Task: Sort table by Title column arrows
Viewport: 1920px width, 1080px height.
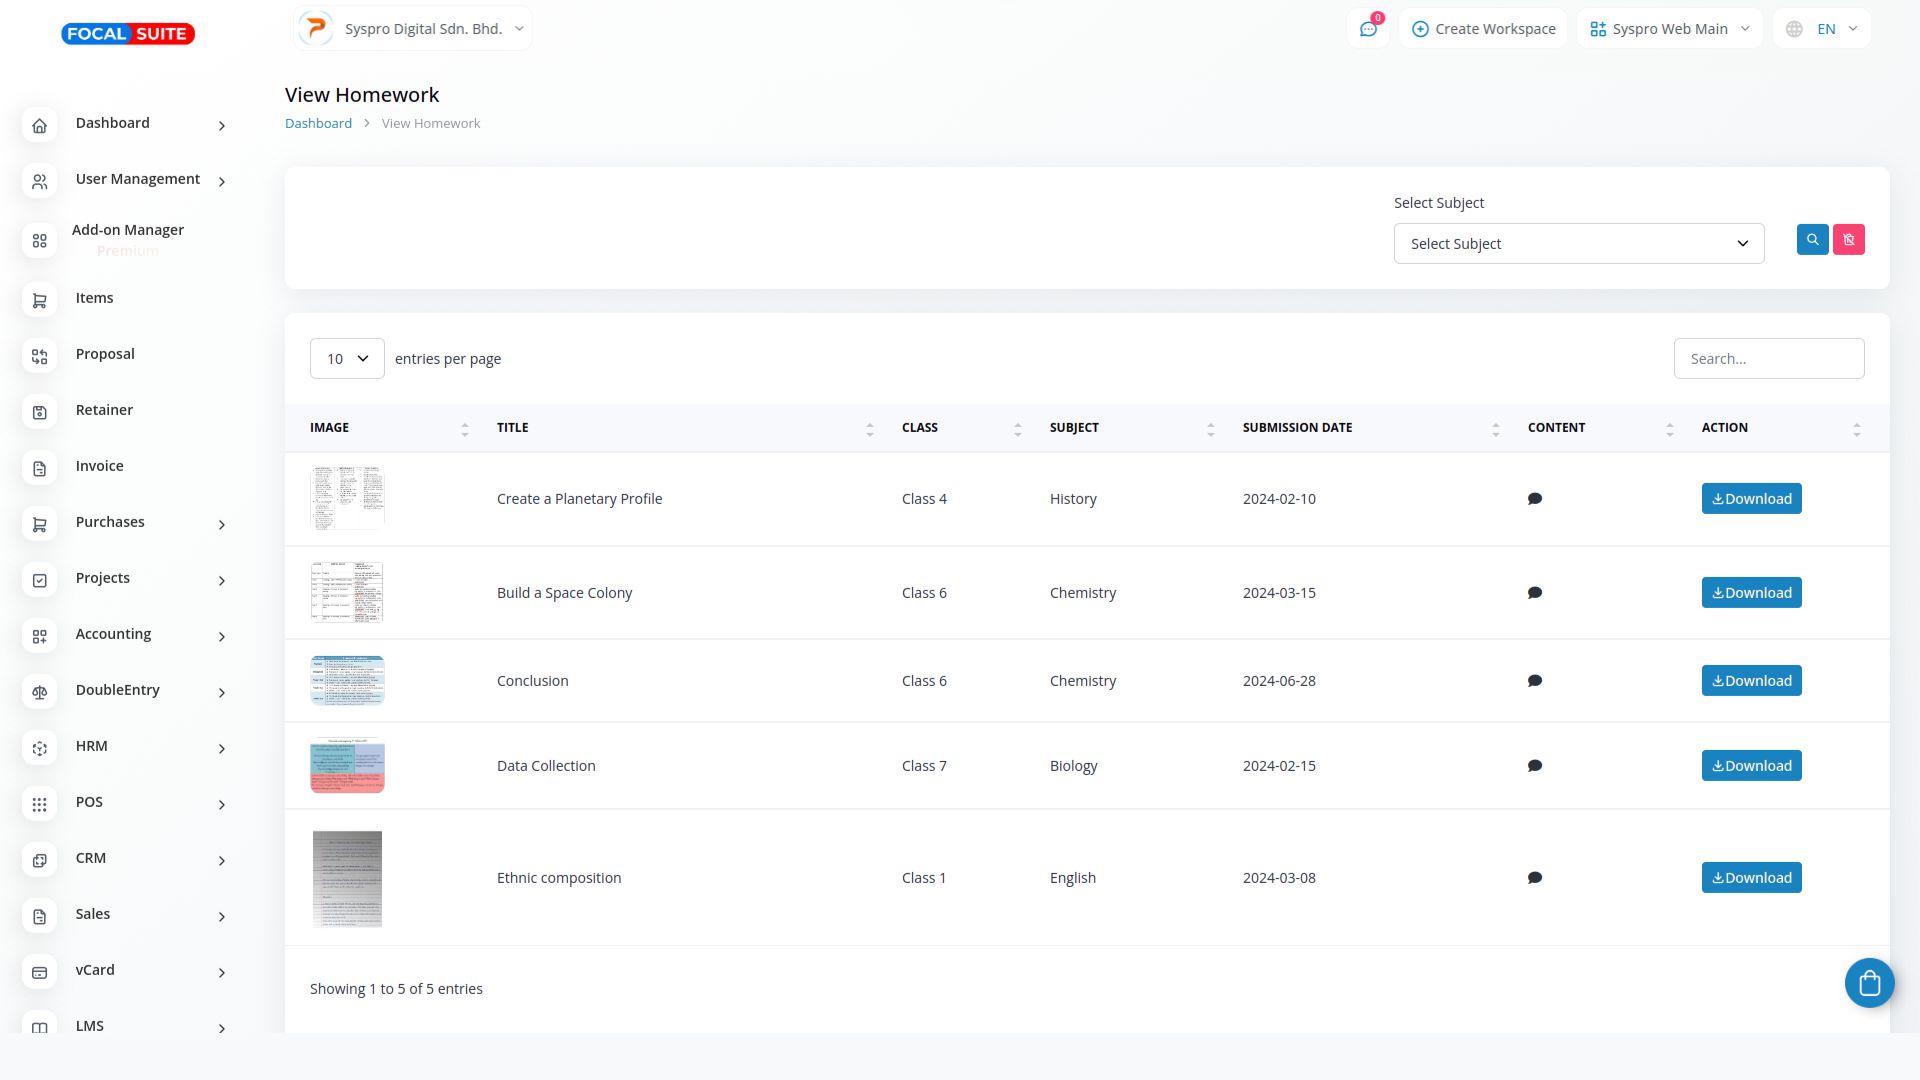Action: pos(869,429)
